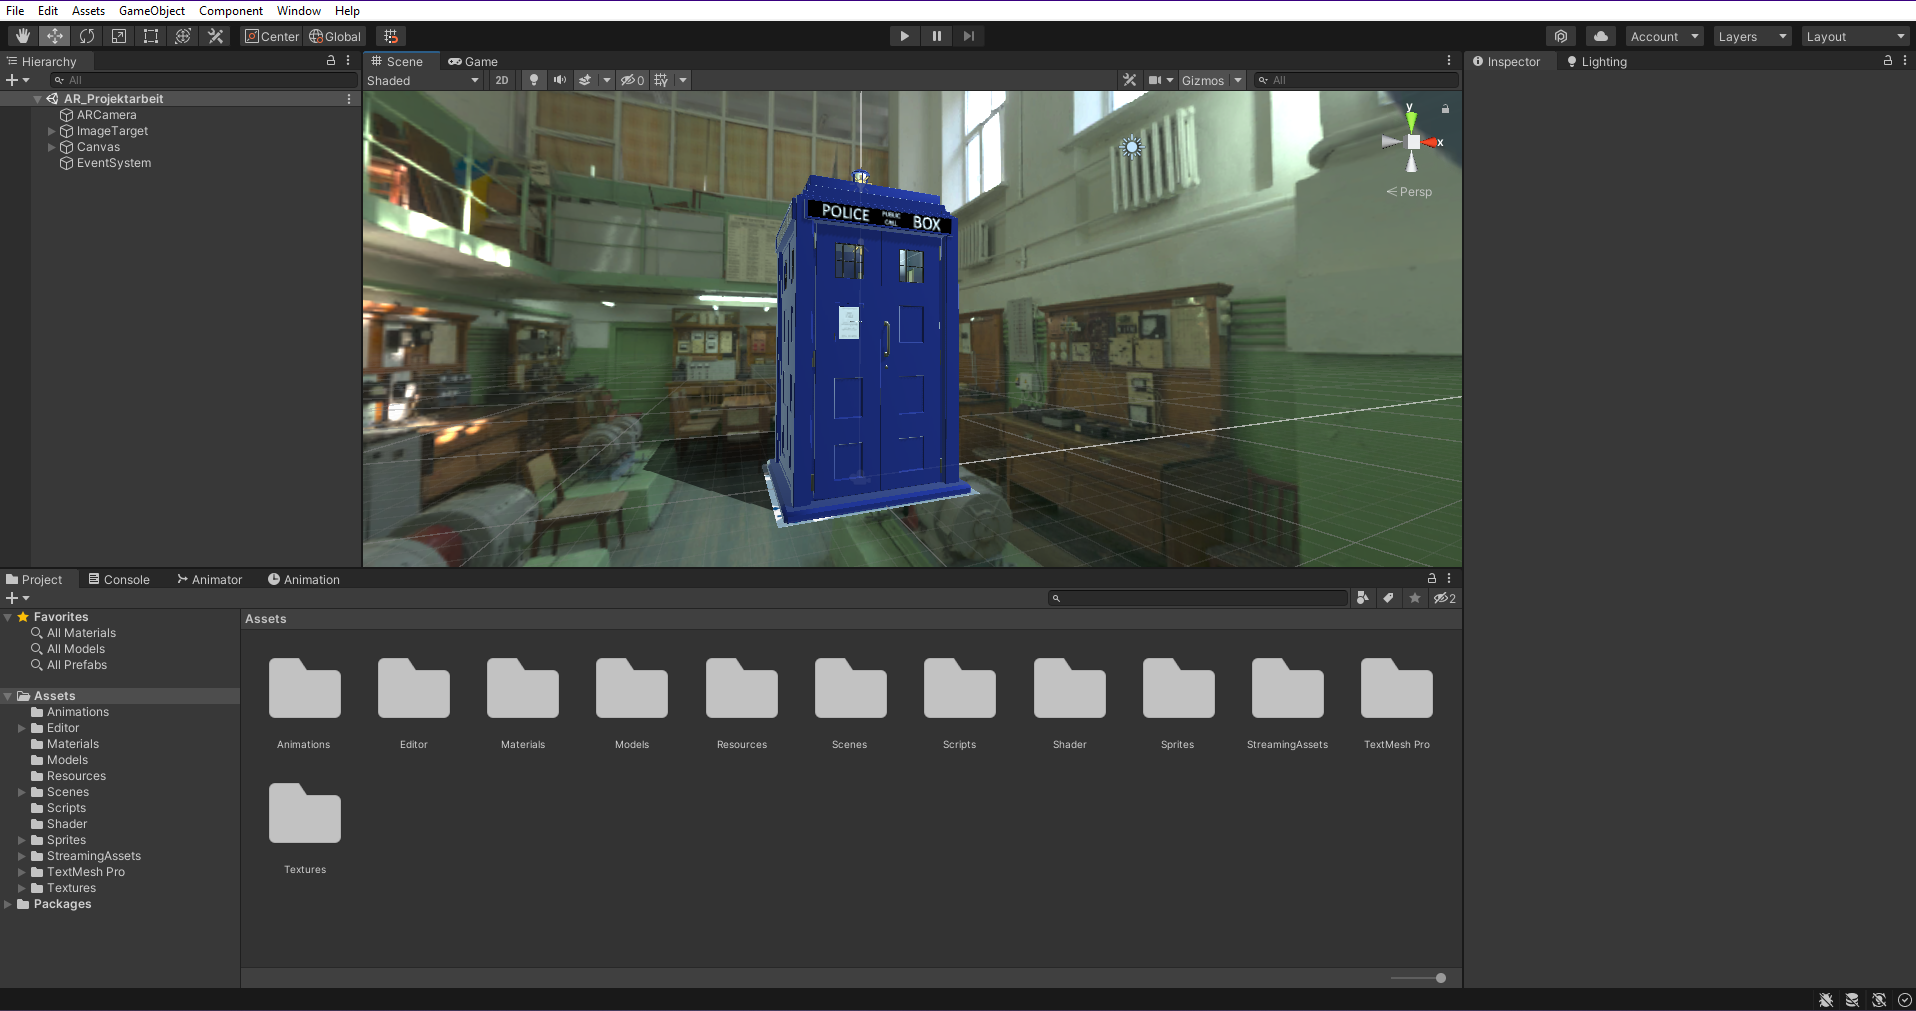The width and height of the screenshot is (1916, 1011).
Task: Click the Play button
Action: click(904, 36)
